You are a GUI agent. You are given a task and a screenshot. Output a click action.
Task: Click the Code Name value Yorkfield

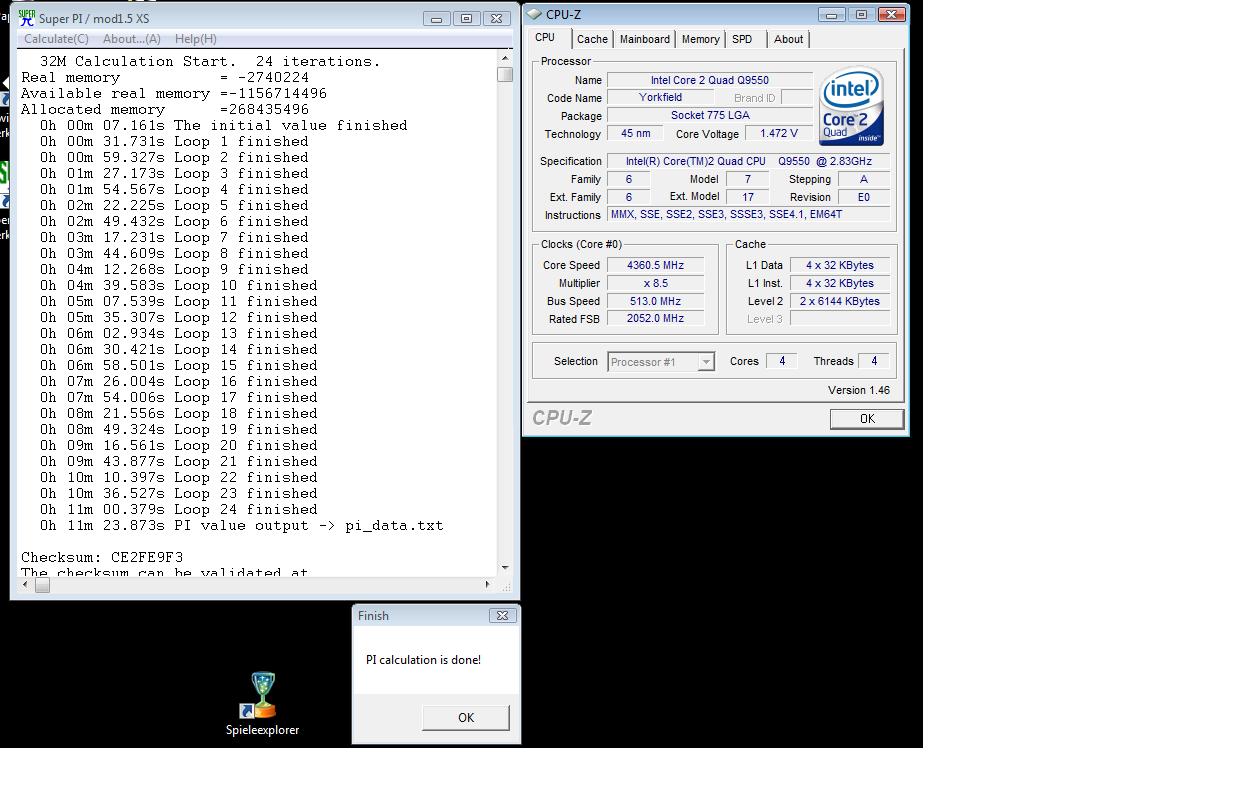[x=660, y=97]
